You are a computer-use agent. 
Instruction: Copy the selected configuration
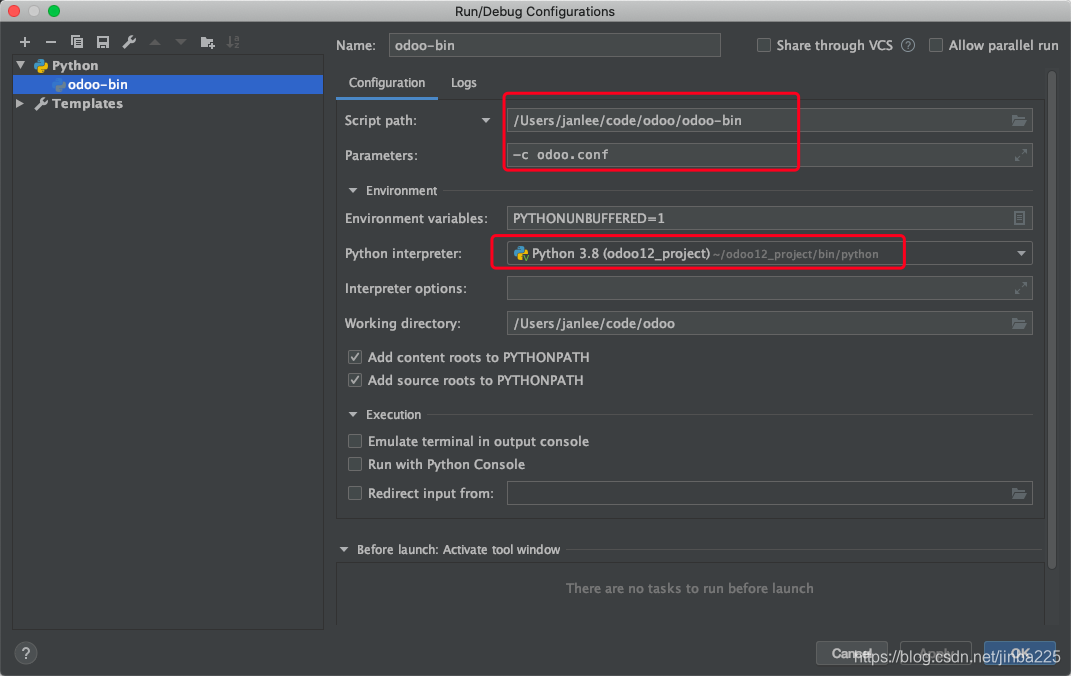point(76,42)
